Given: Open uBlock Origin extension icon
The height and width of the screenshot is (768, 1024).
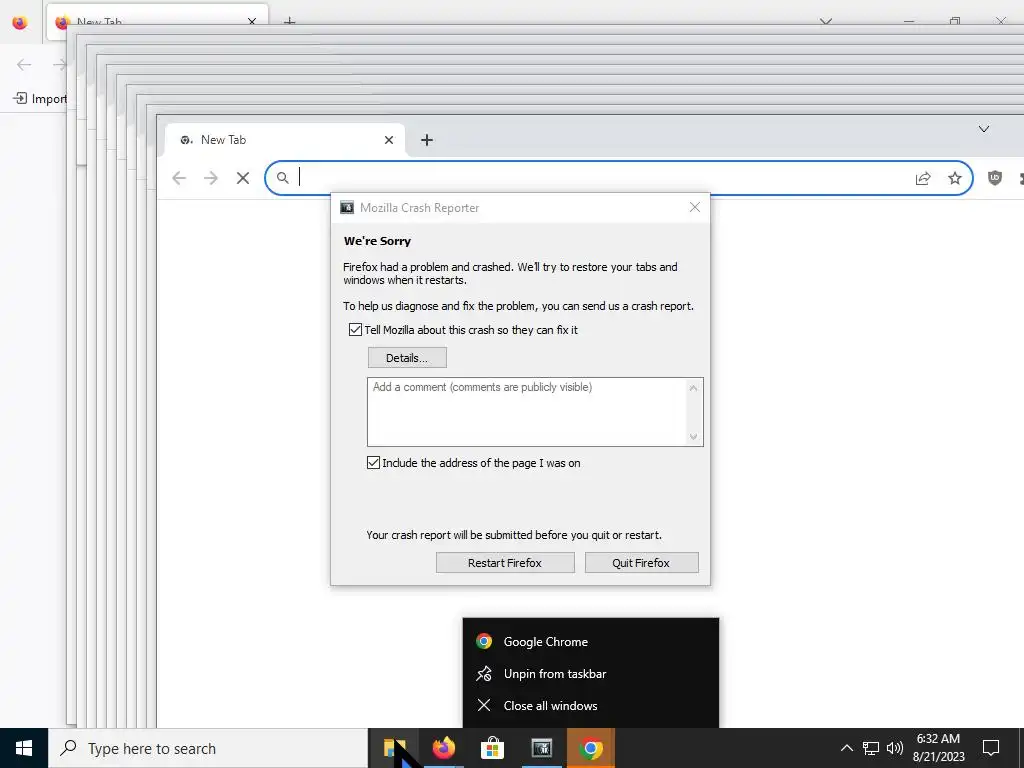Looking at the screenshot, I should coord(995,178).
